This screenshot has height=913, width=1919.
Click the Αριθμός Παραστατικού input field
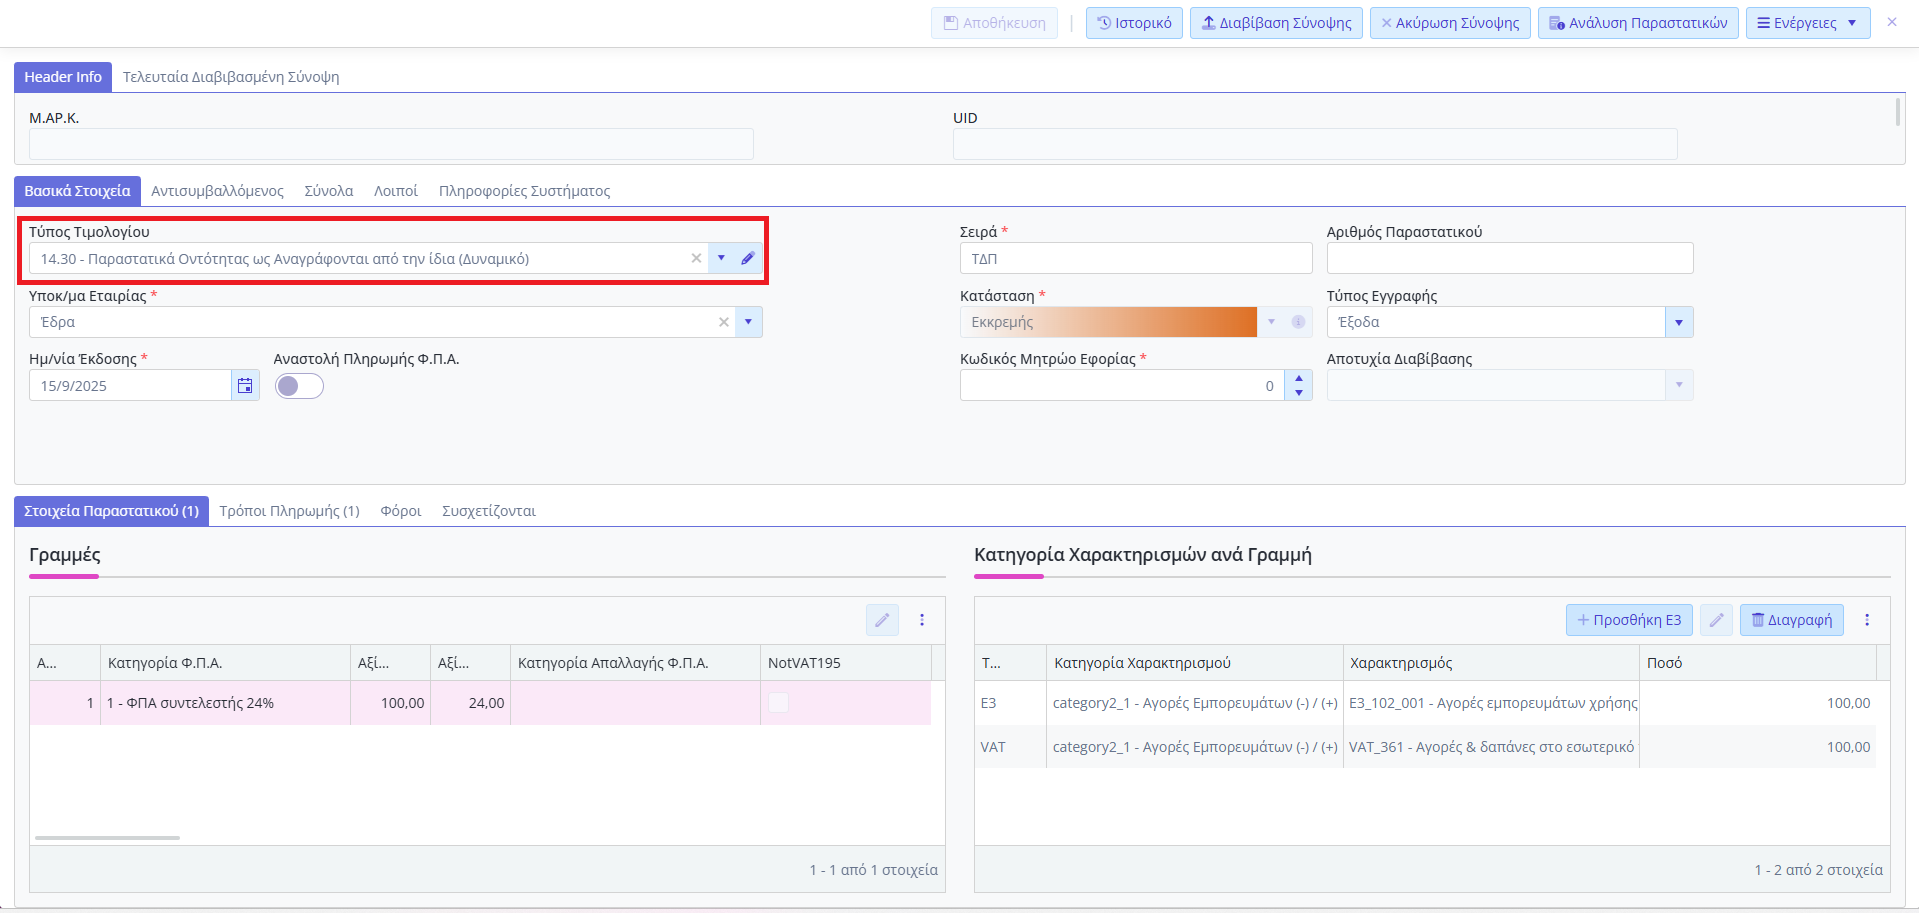[1509, 259]
